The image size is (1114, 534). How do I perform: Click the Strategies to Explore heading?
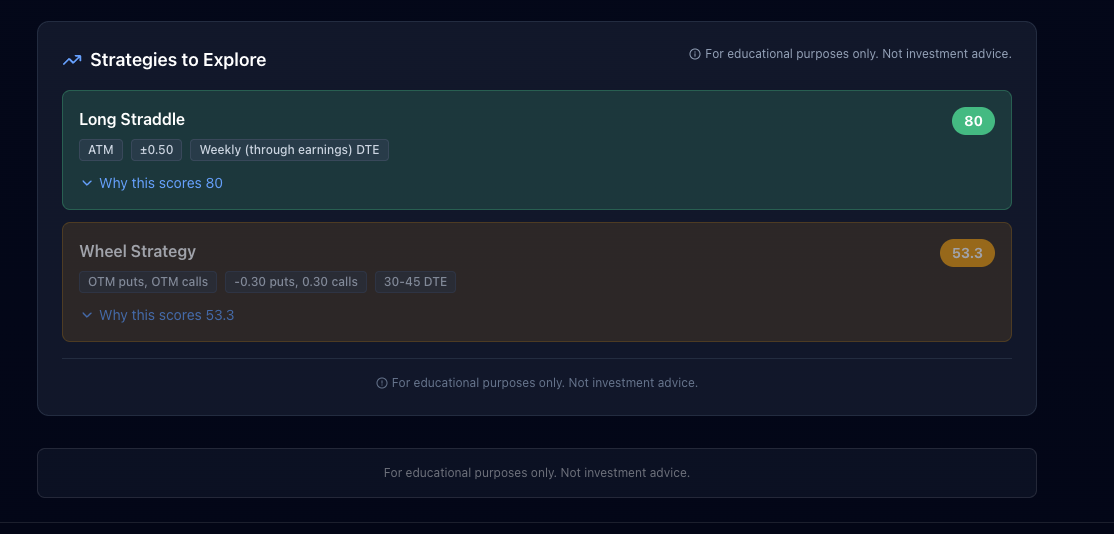click(x=178, y=60)
